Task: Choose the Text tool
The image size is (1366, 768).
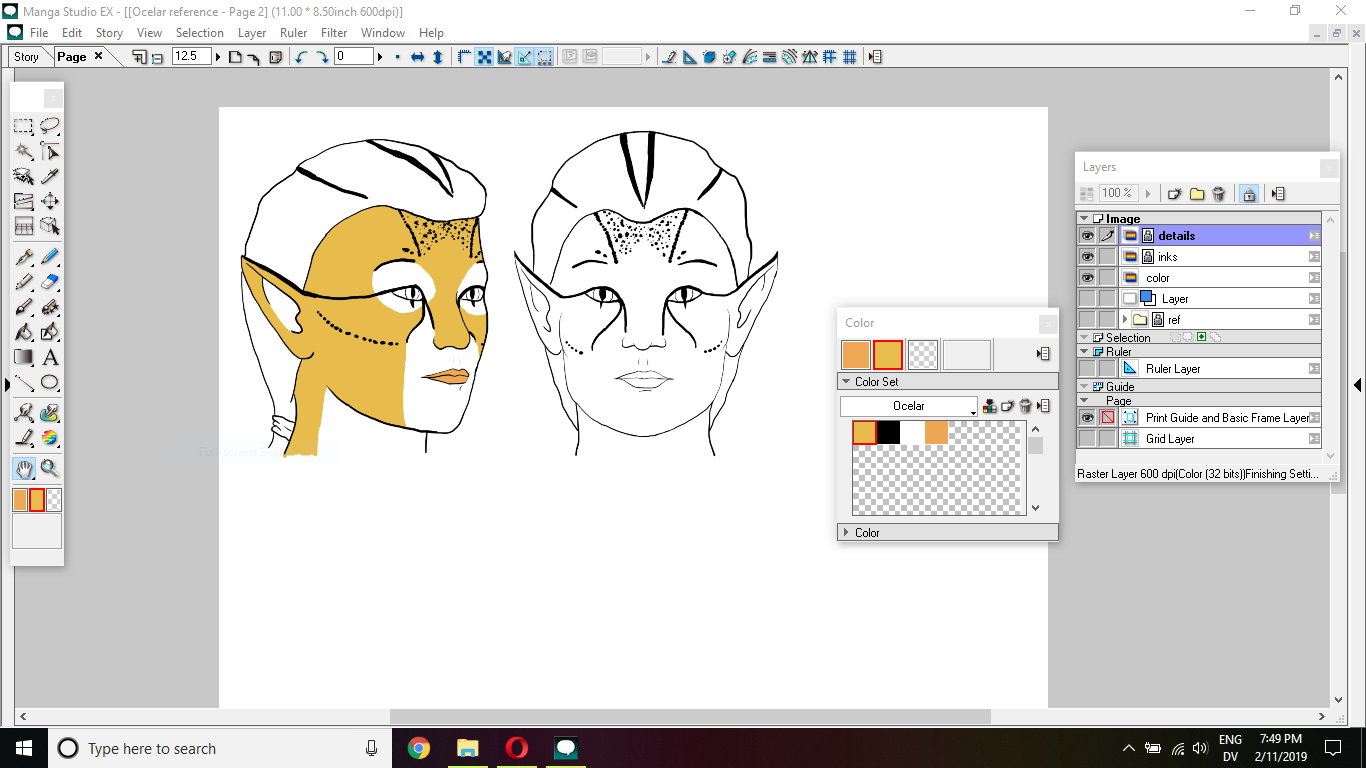Action: point(50,357)
